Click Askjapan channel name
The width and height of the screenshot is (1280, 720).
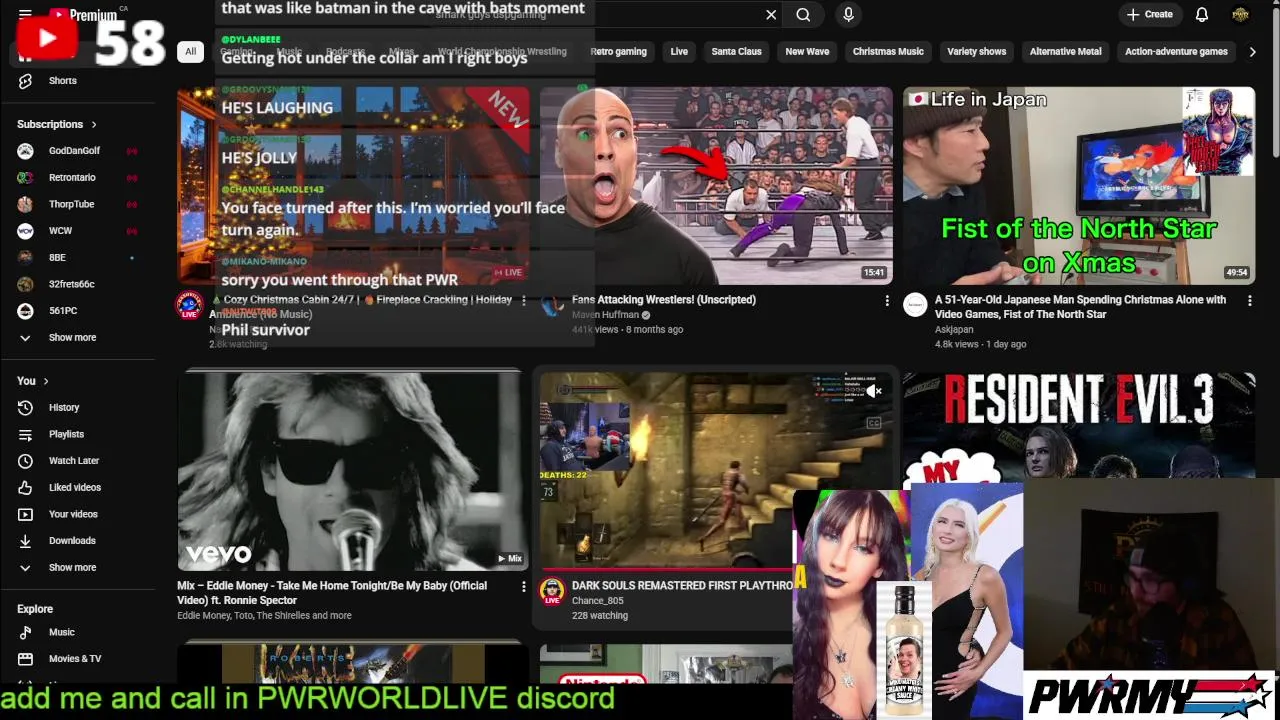coord(954,329)
